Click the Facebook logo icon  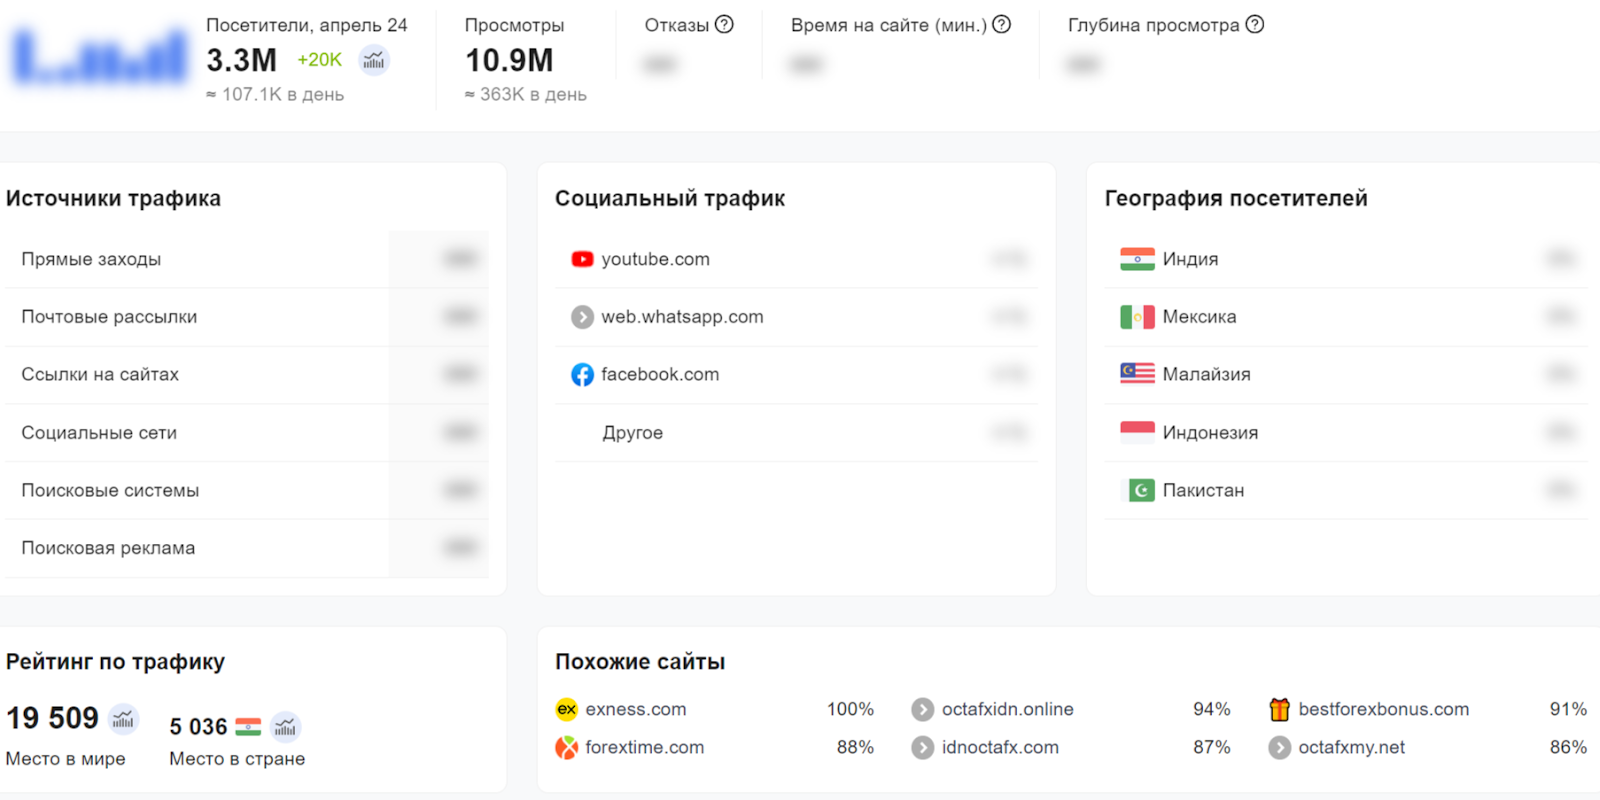pos(582,374)
